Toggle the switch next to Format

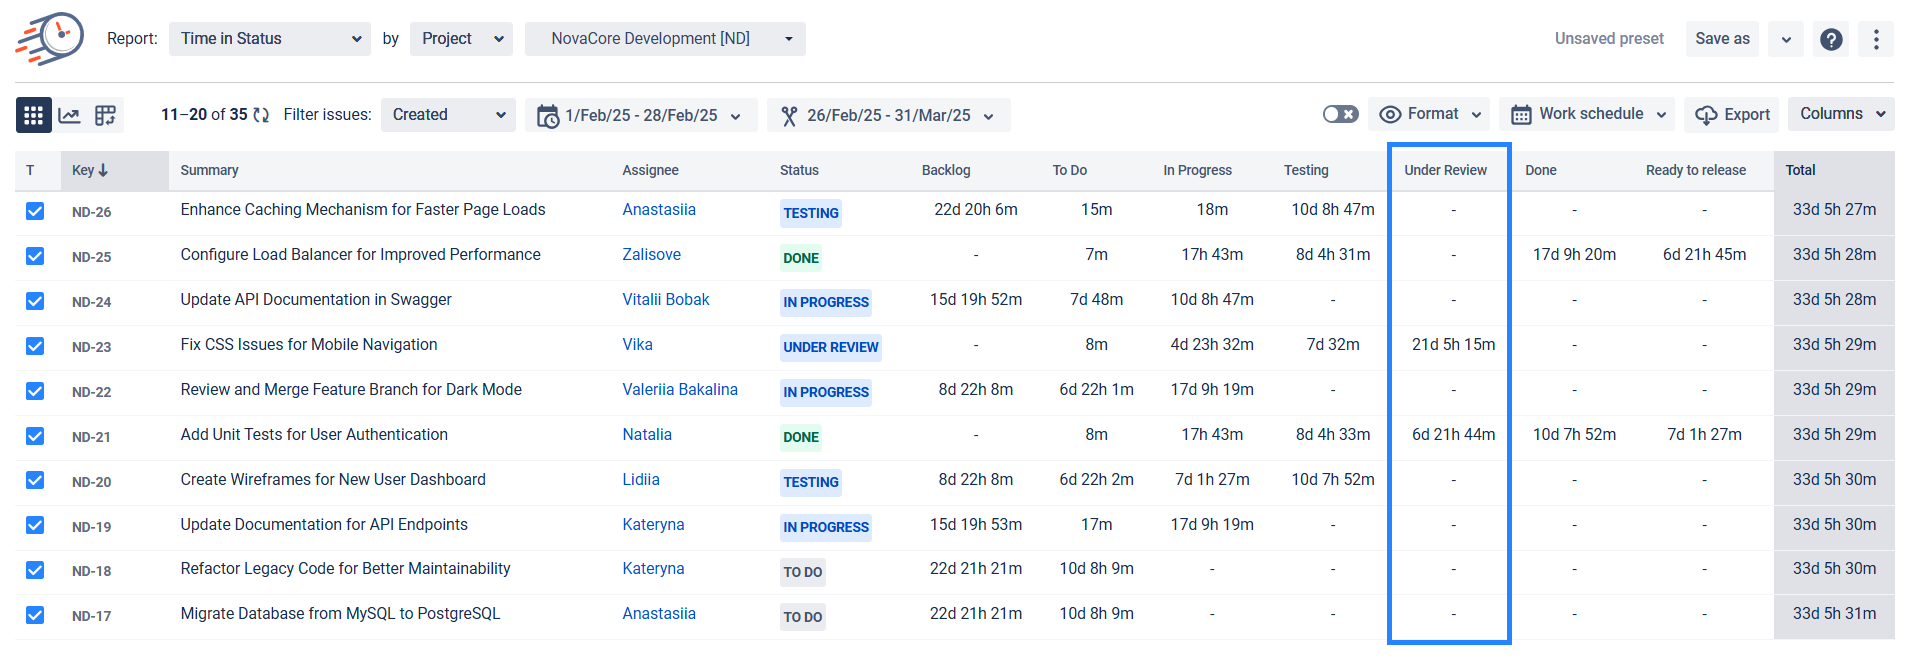(1340, 114)
